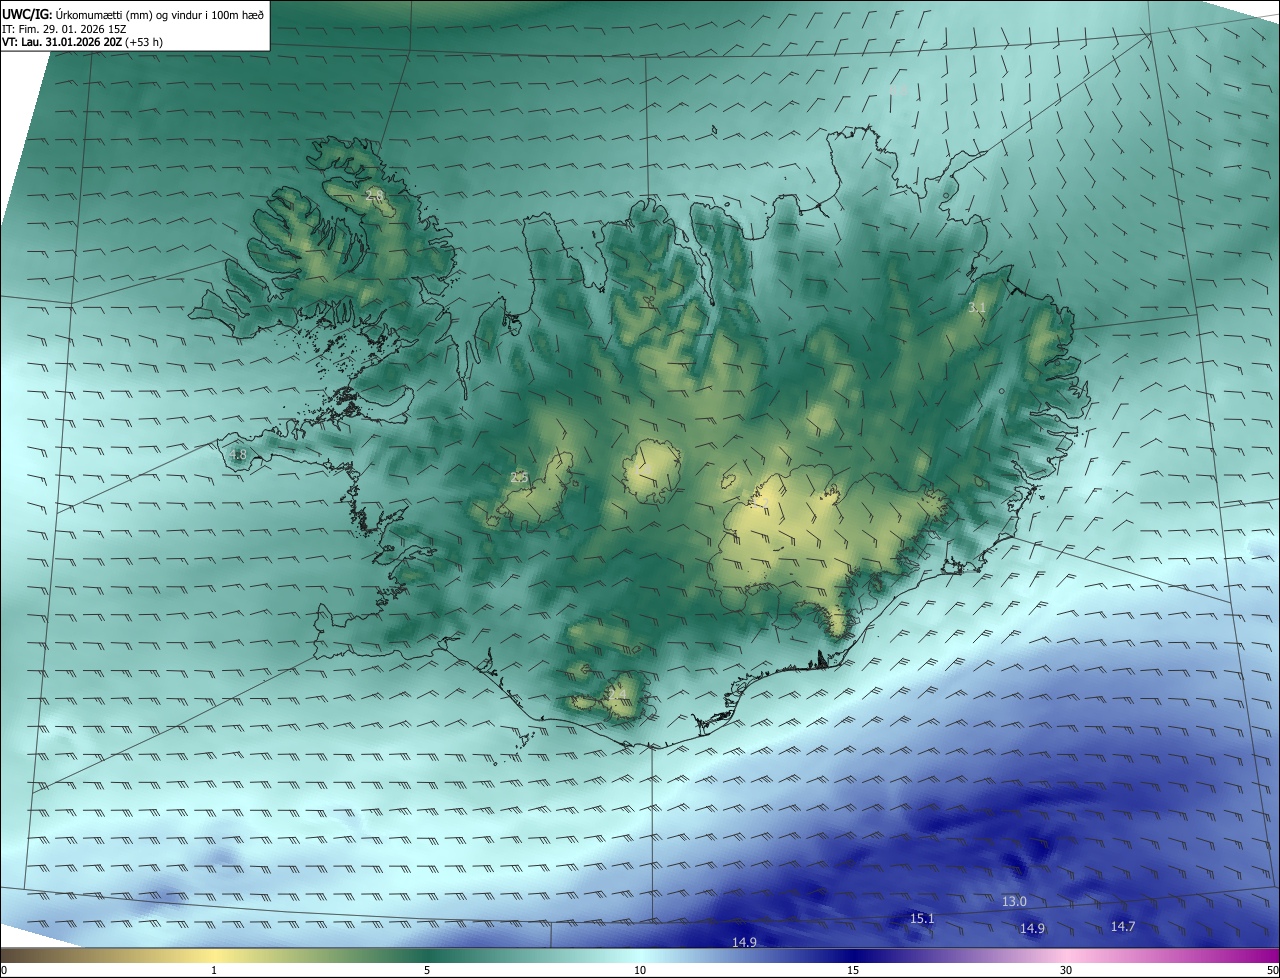Click the colorbar tick label 50
The image size is (1280, 978).
1272,970
